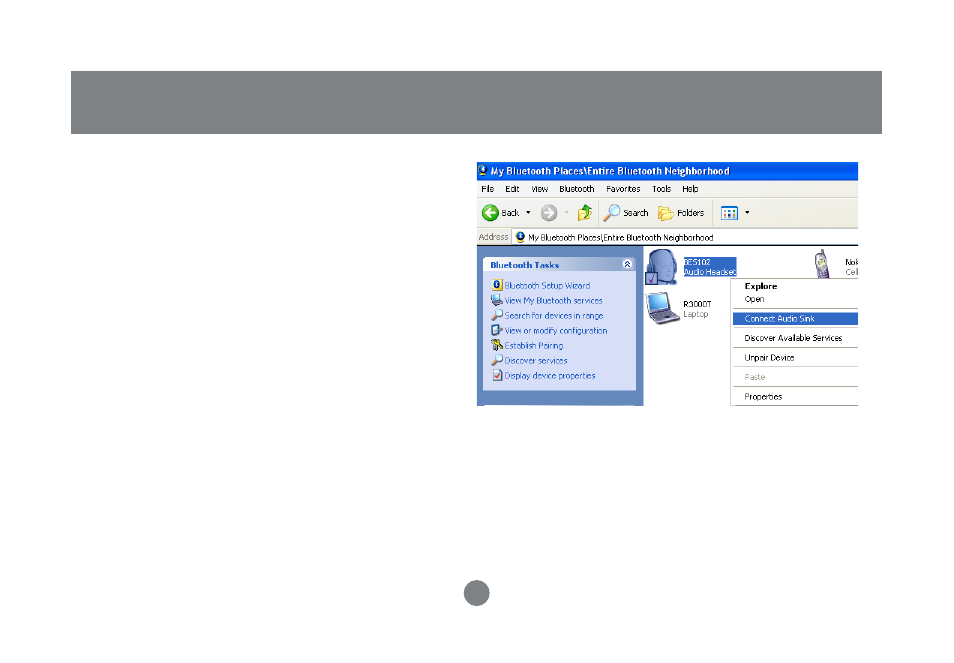
Task: Click Display device properties link
Action: [x=549, y=376]
